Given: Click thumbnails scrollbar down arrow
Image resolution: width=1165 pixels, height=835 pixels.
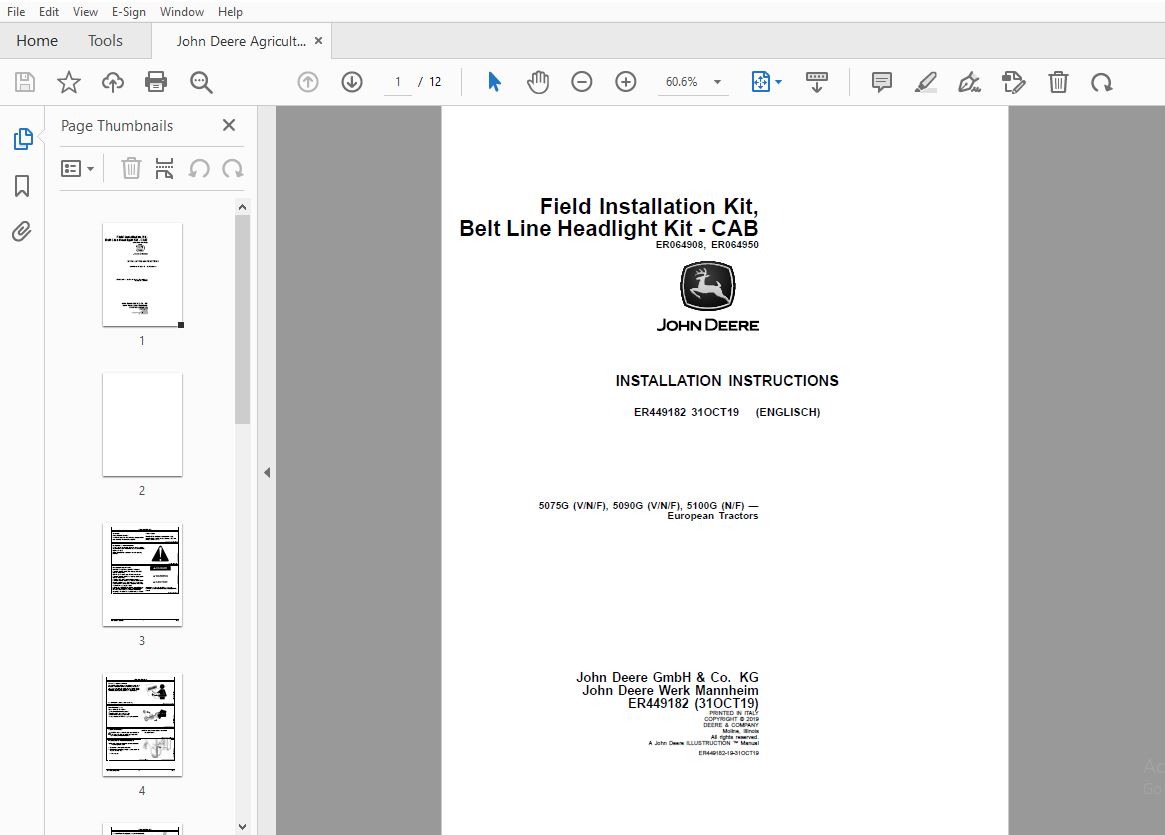Looking at the screenshot, I should click(x=242, y=826).
